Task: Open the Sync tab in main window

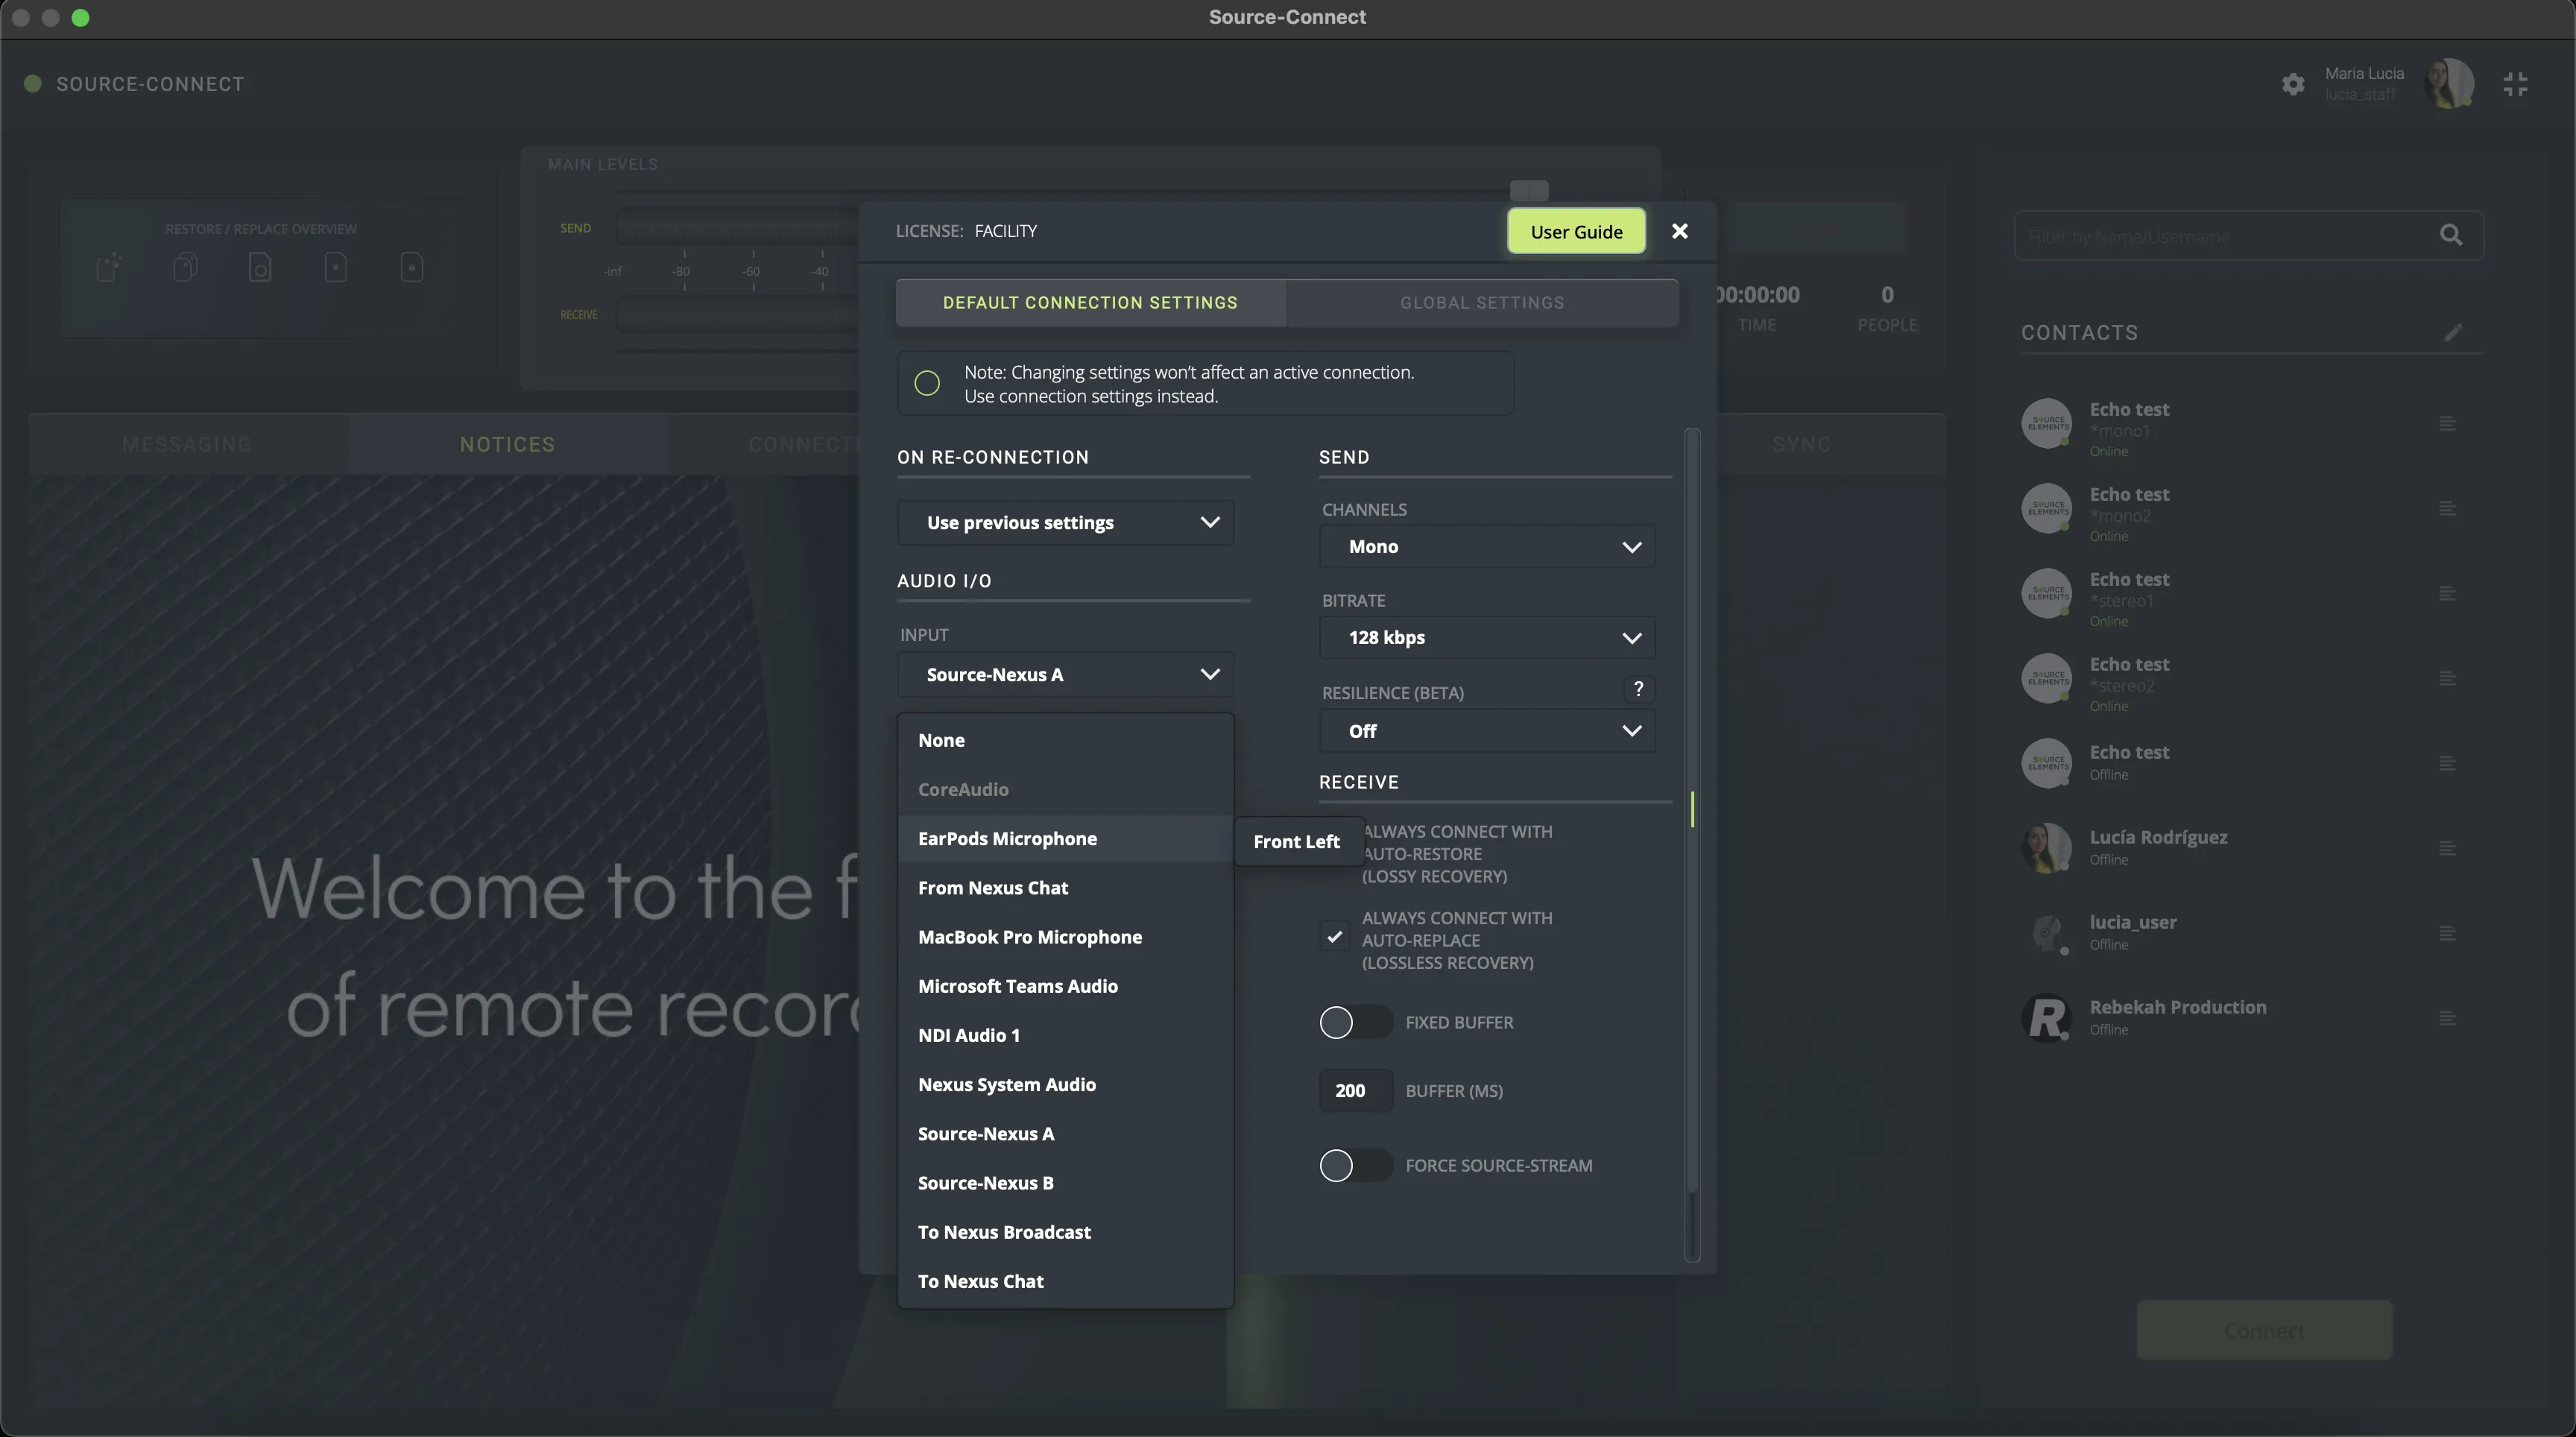Action: pos(1802,445)
